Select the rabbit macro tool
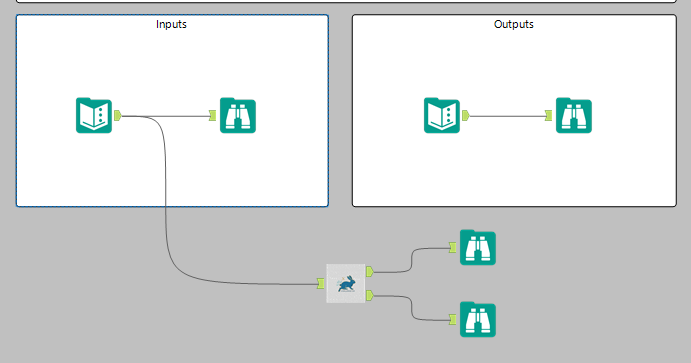Image resolution: width=691 pixels, height=363 pixels. [346, 283]
